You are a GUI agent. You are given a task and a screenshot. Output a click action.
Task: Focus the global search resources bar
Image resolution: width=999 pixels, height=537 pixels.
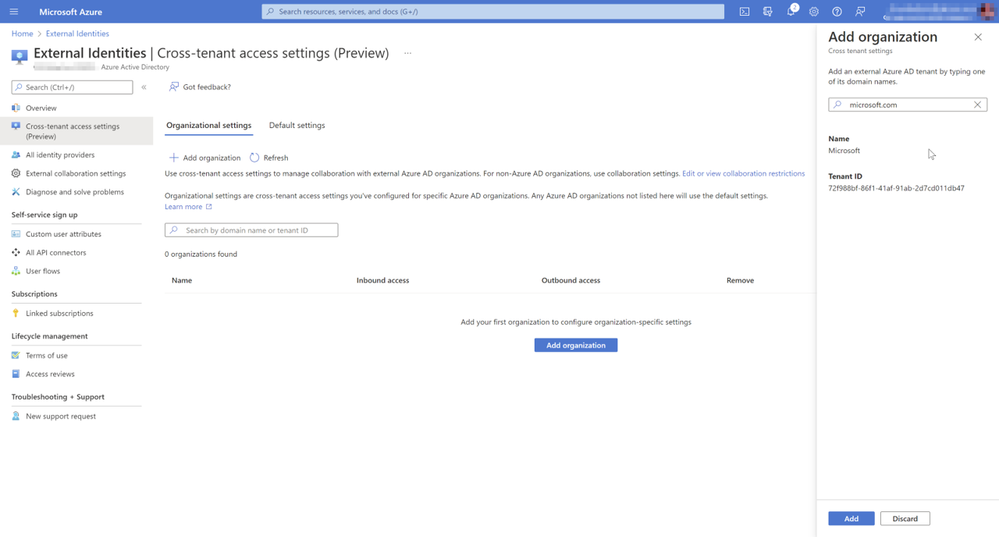click(x=492, y=11)
